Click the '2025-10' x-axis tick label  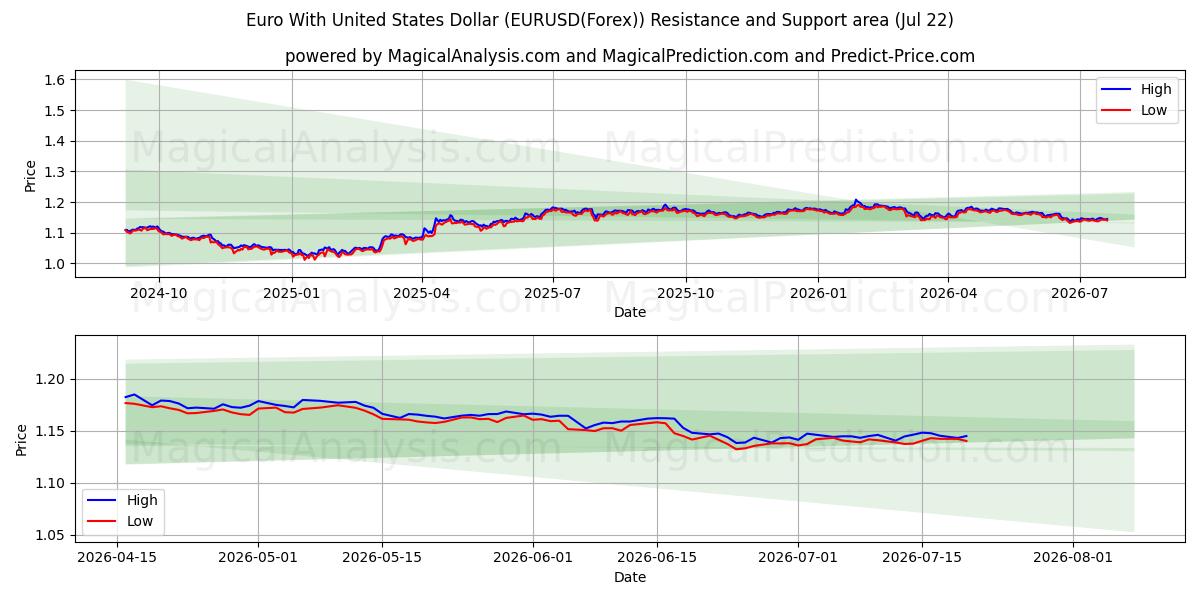686,293
